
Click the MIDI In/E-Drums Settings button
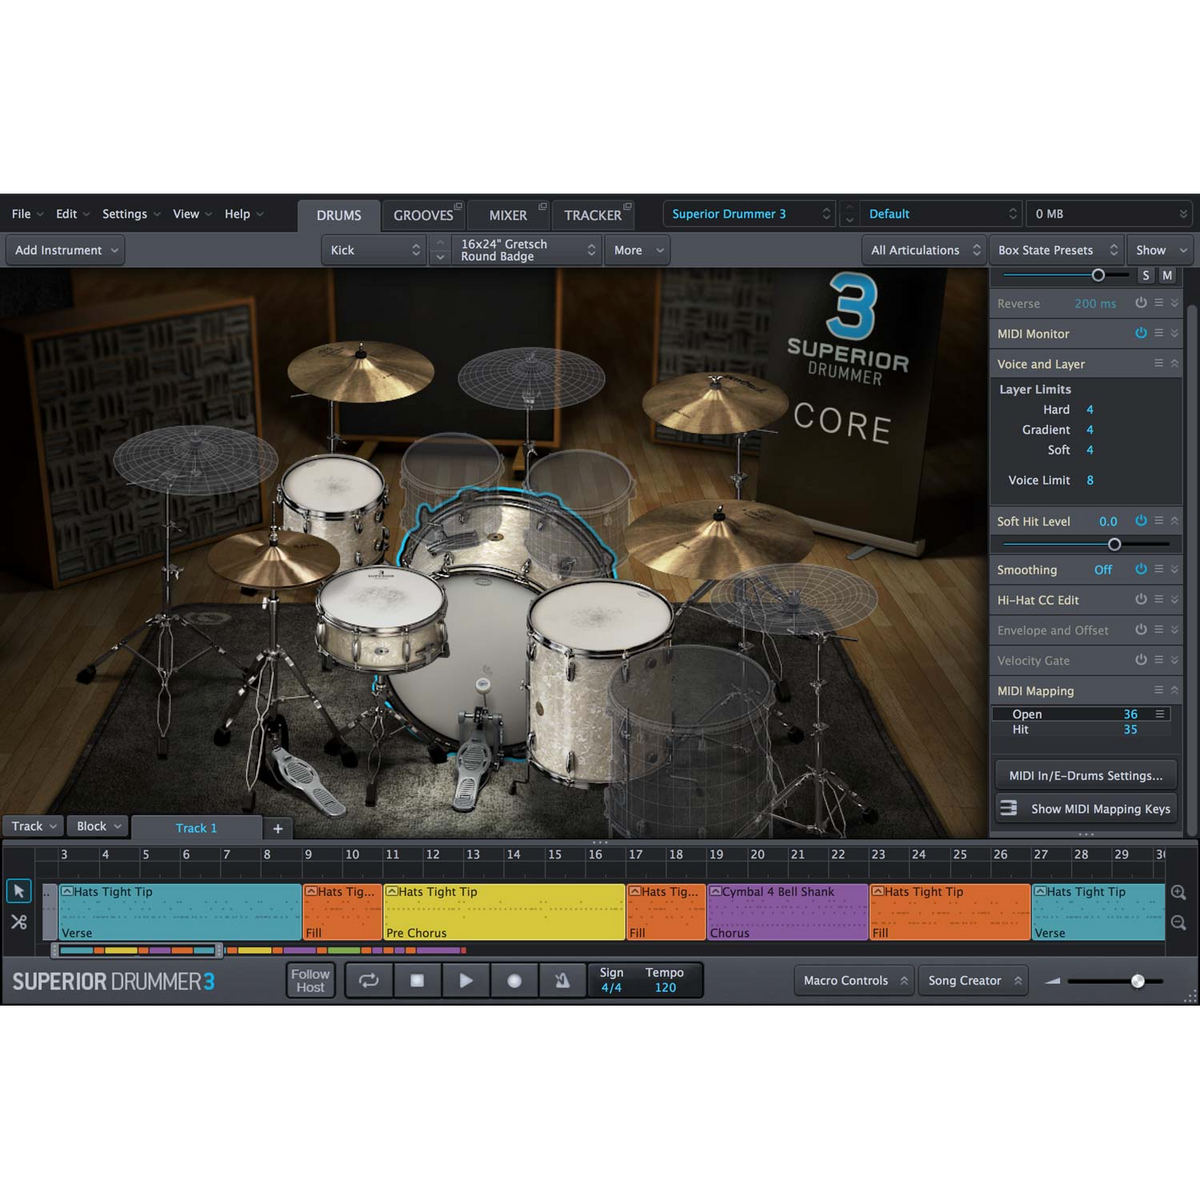point(1085,774)
